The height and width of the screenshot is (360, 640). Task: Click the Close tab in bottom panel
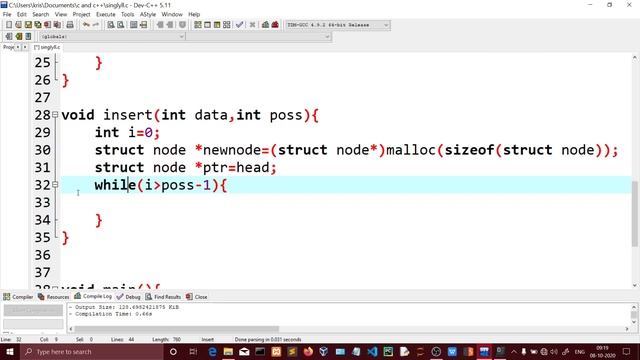tap(196, 297)
